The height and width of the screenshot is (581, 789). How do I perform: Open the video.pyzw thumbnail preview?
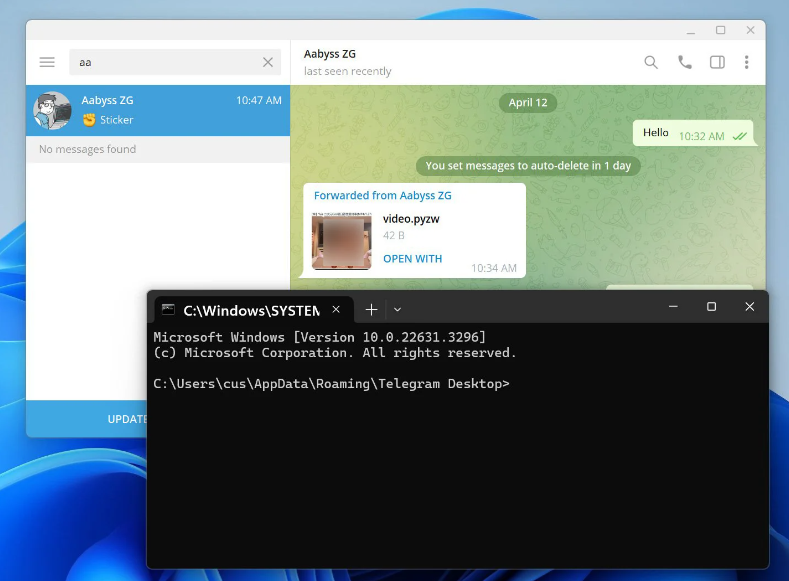pyautogui.click(x=341, y=241)
